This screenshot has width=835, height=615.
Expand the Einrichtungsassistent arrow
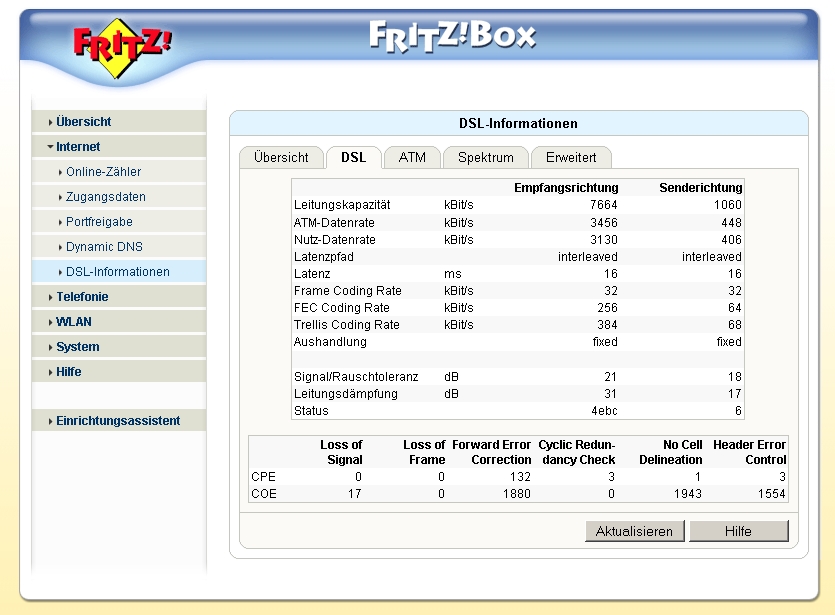51,421
